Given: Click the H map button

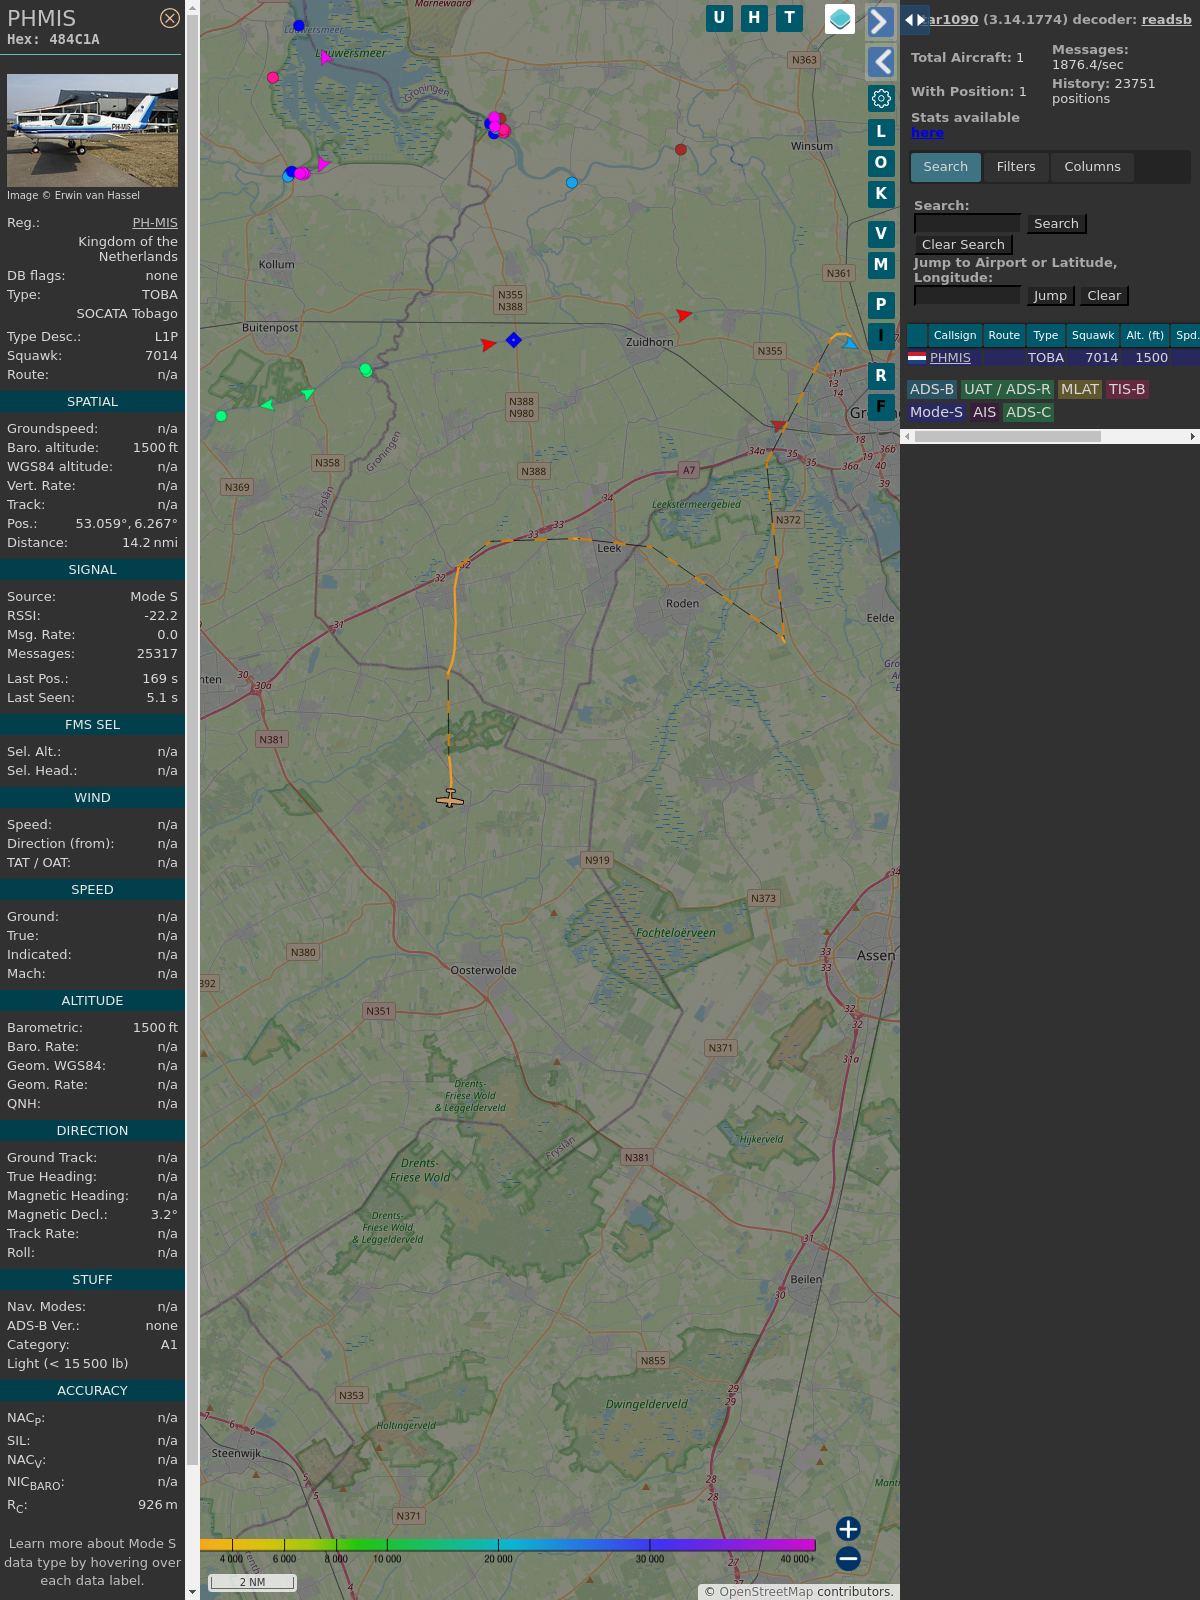Looking at the screenshot, I should pyautogui.click(x=754, y=18).
